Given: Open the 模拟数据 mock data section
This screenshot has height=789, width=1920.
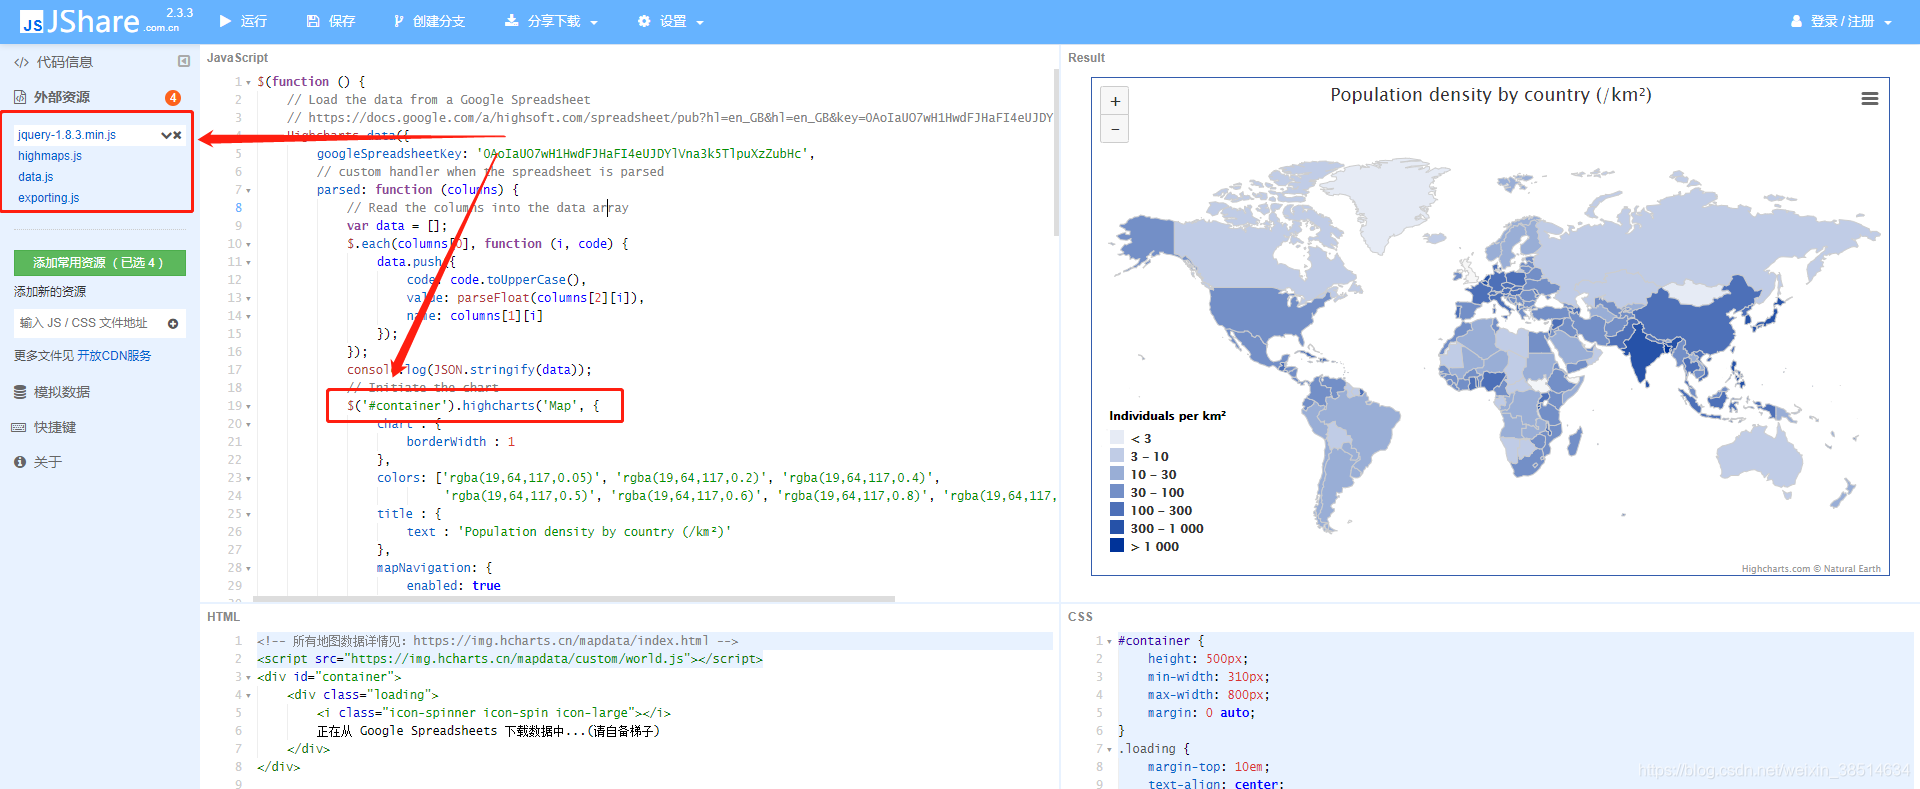Looking at the screenshot, I should [x=52, y=392].
